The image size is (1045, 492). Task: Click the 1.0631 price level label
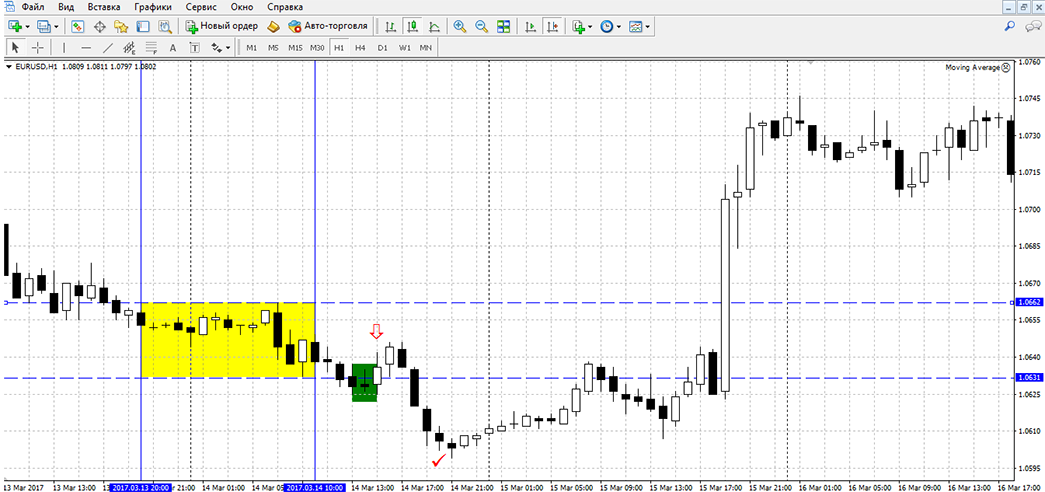[1030, 378]
